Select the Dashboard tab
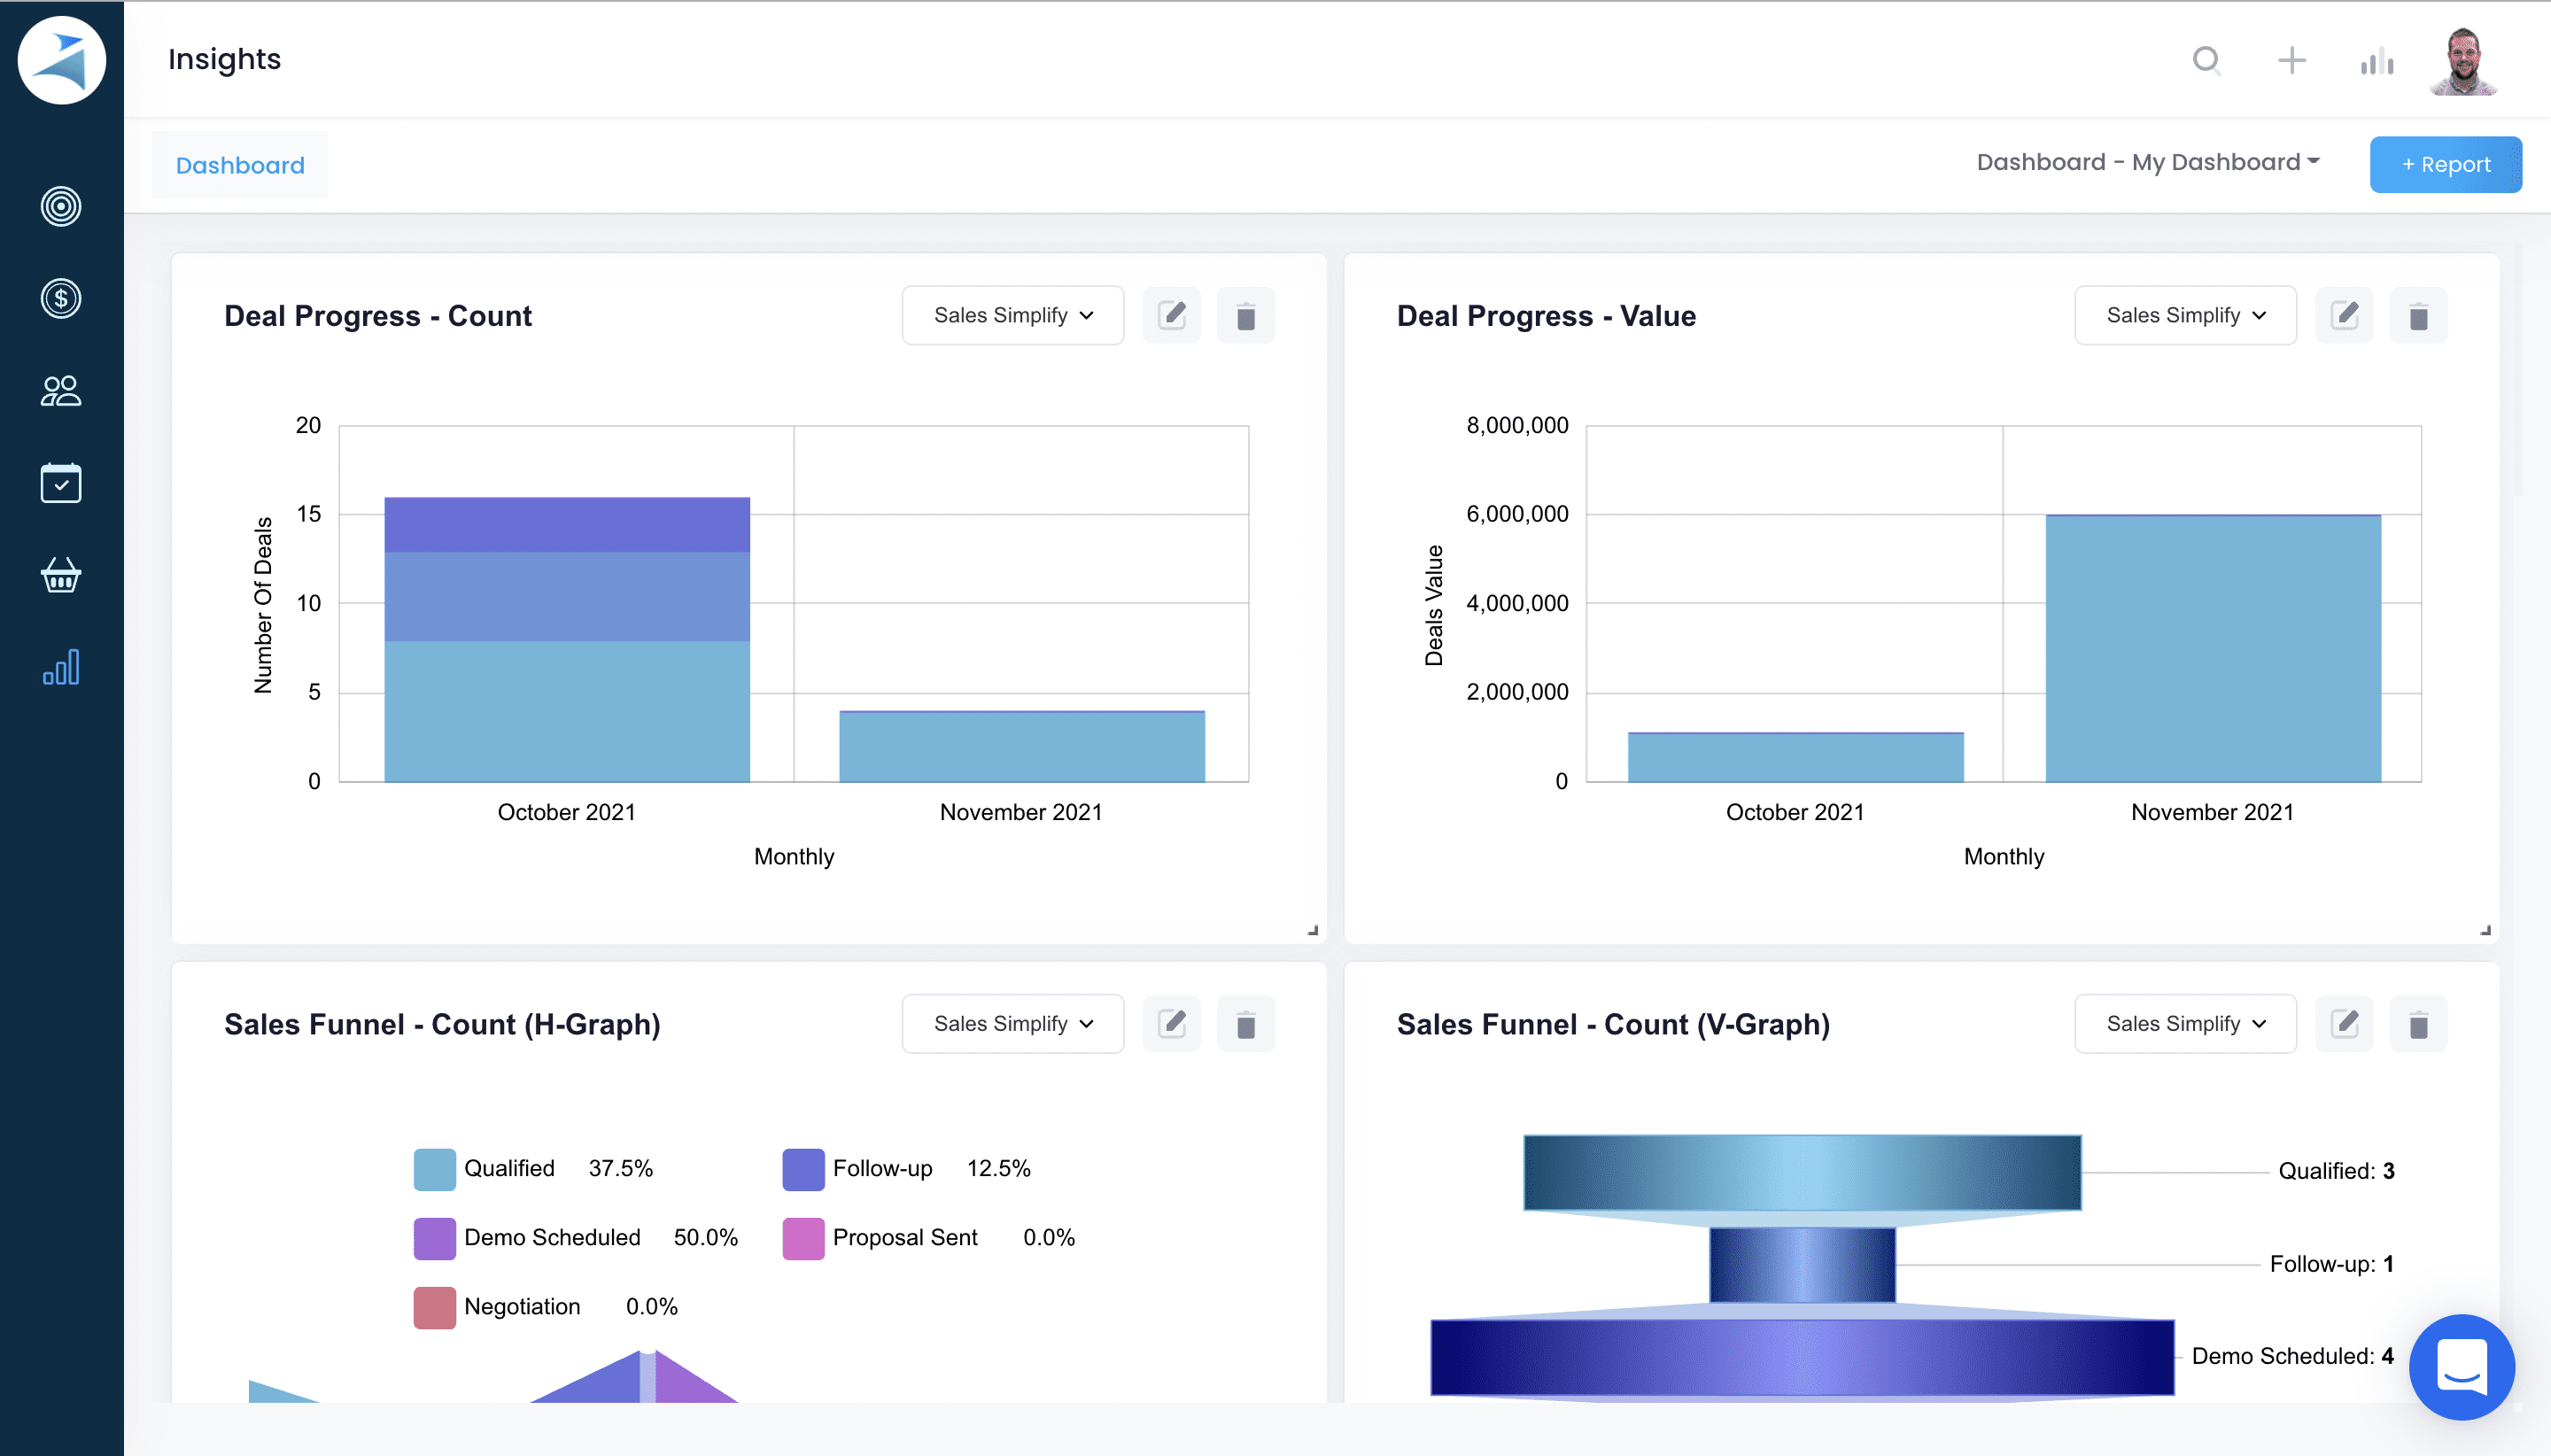This screenshot has width=2551, height=1456. point(240,165)
